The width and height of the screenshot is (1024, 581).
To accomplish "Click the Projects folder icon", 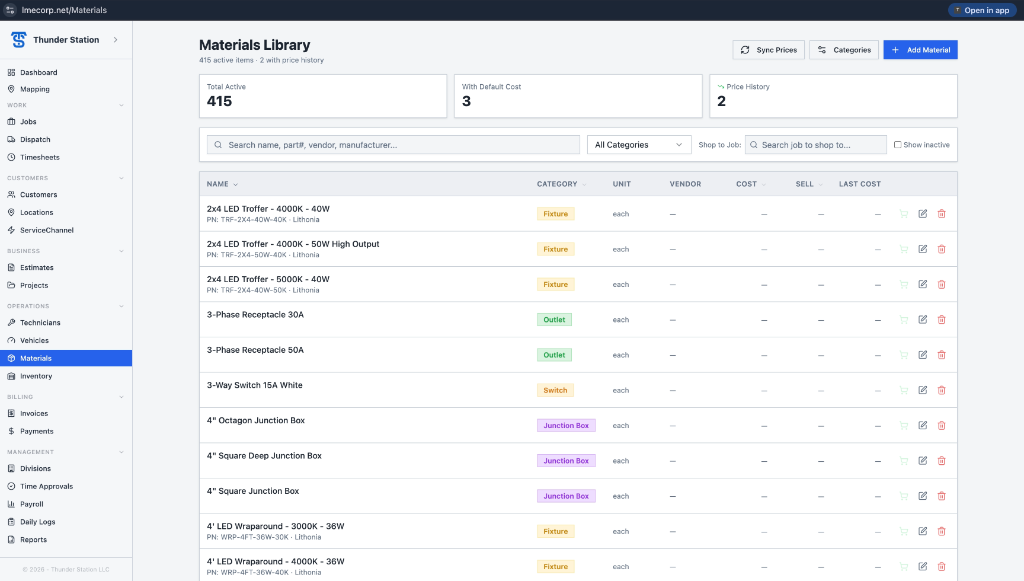I will pyautogui.click(x=11, y=285).
